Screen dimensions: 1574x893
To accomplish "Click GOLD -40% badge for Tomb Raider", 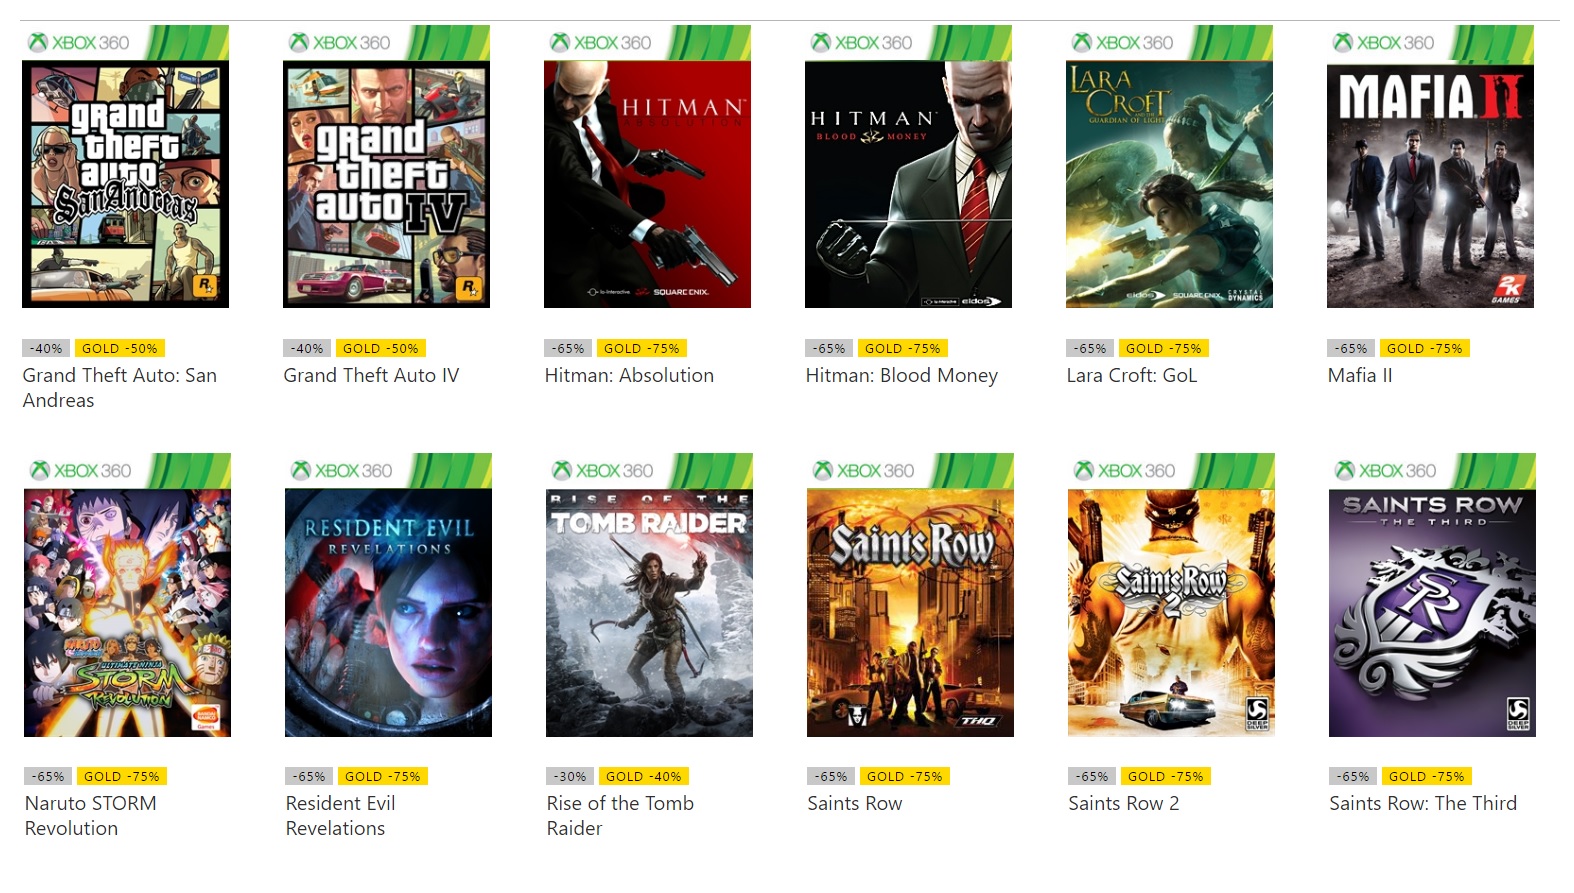I will 643,776.
